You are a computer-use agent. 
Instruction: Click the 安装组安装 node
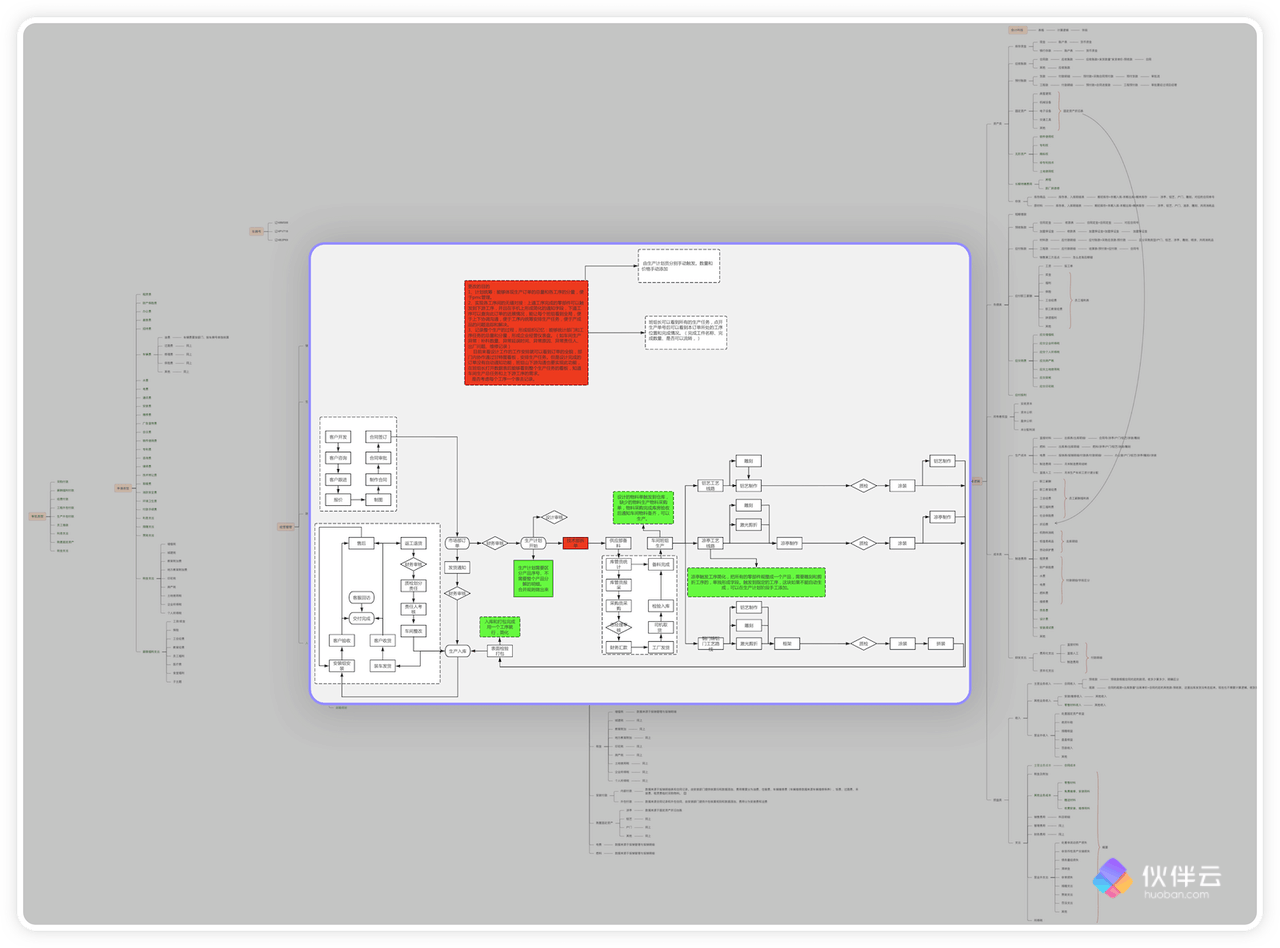tap(342, 665)
